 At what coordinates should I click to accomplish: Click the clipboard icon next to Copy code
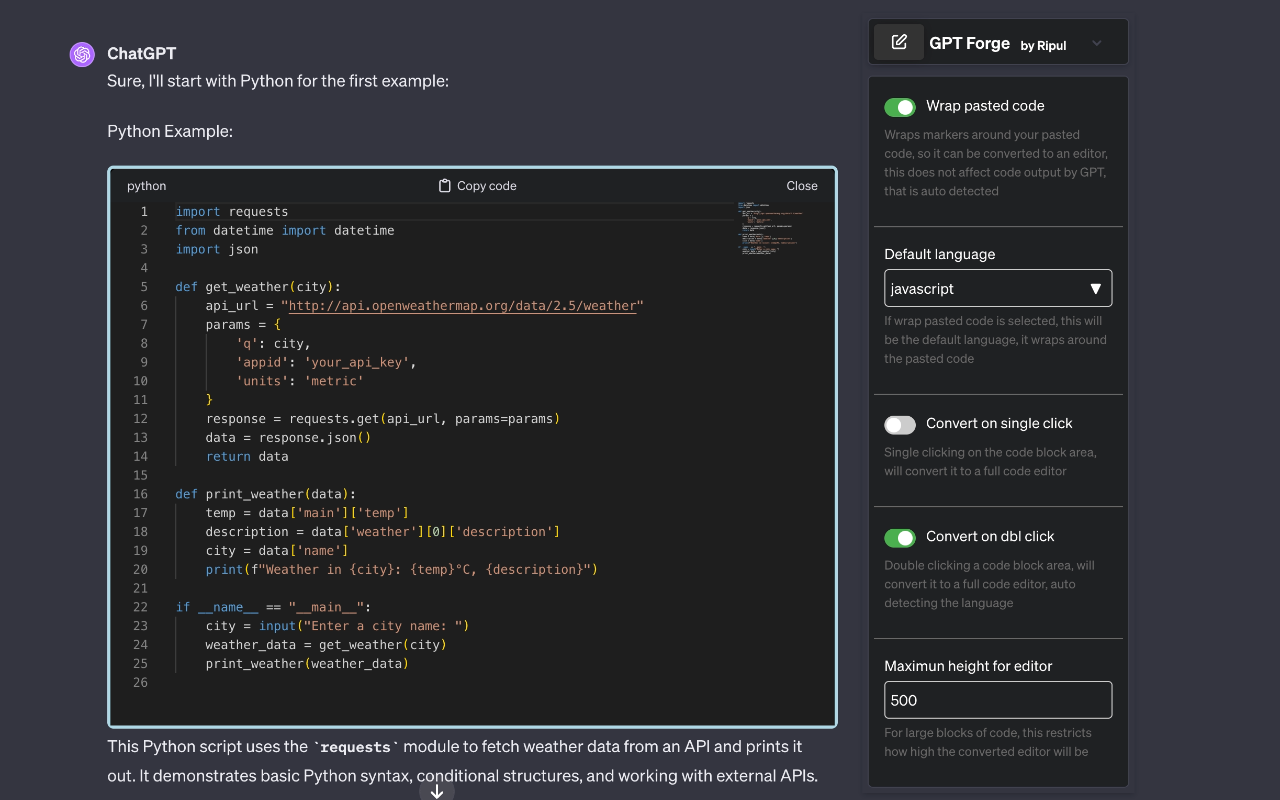tap(442, 185)
